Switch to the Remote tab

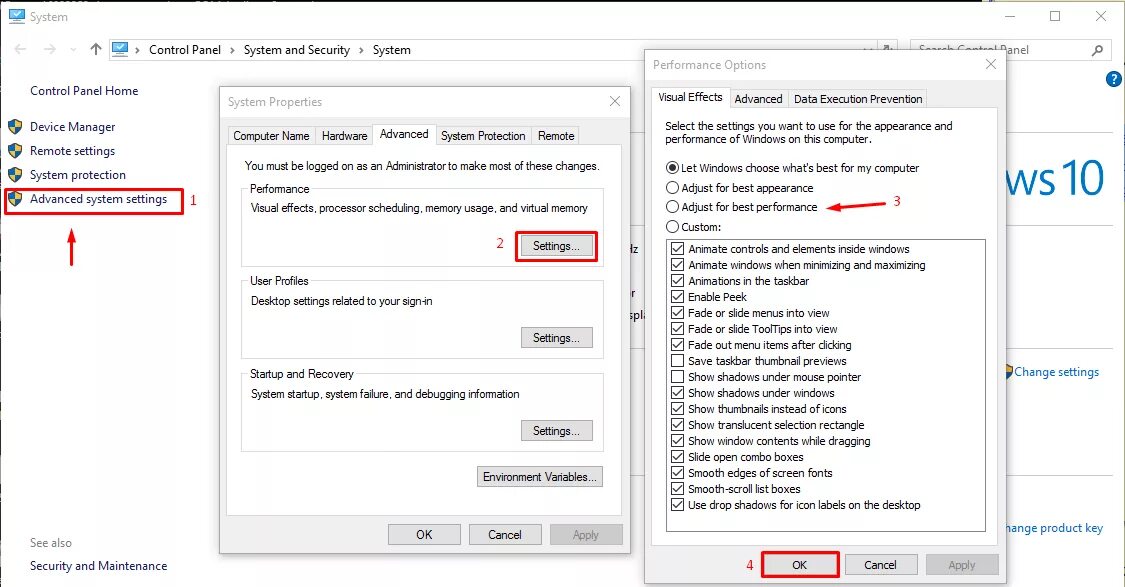(x=556, y=136)
